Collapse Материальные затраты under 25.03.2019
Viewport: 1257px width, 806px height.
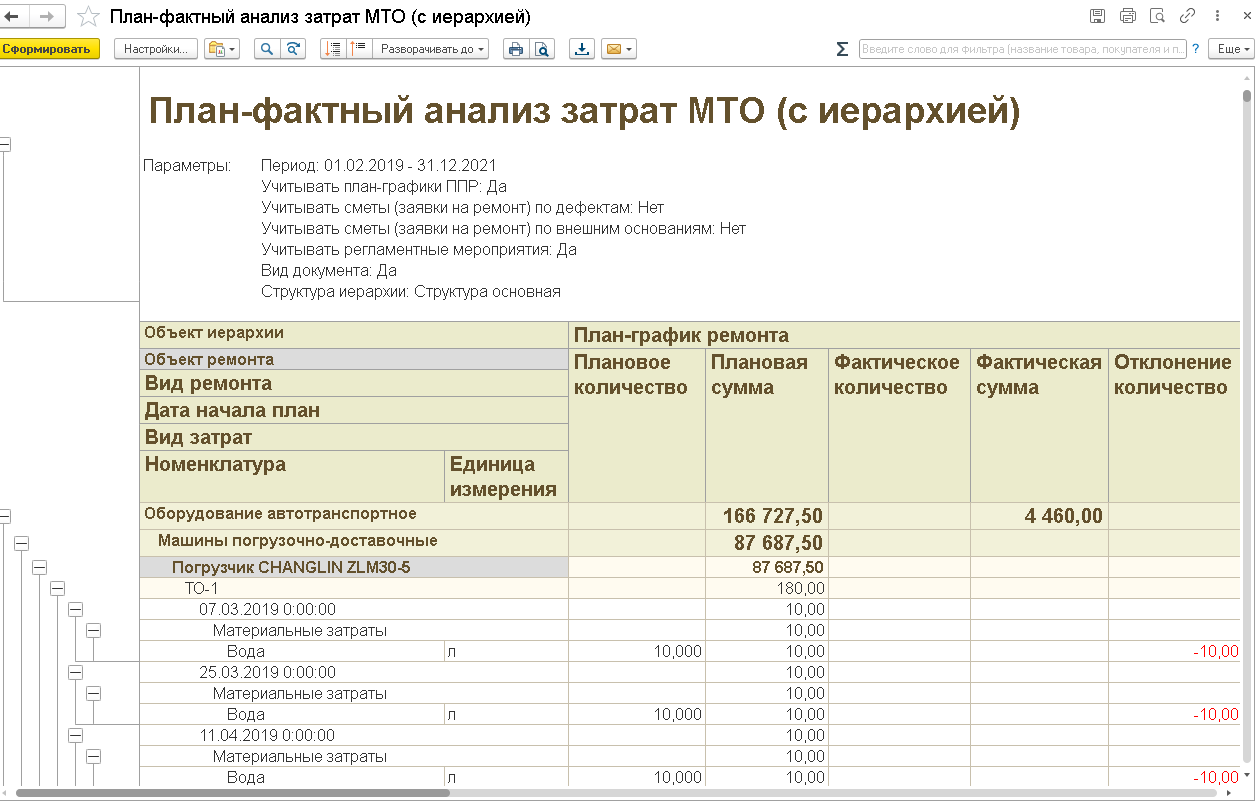[x=93, y=693]
